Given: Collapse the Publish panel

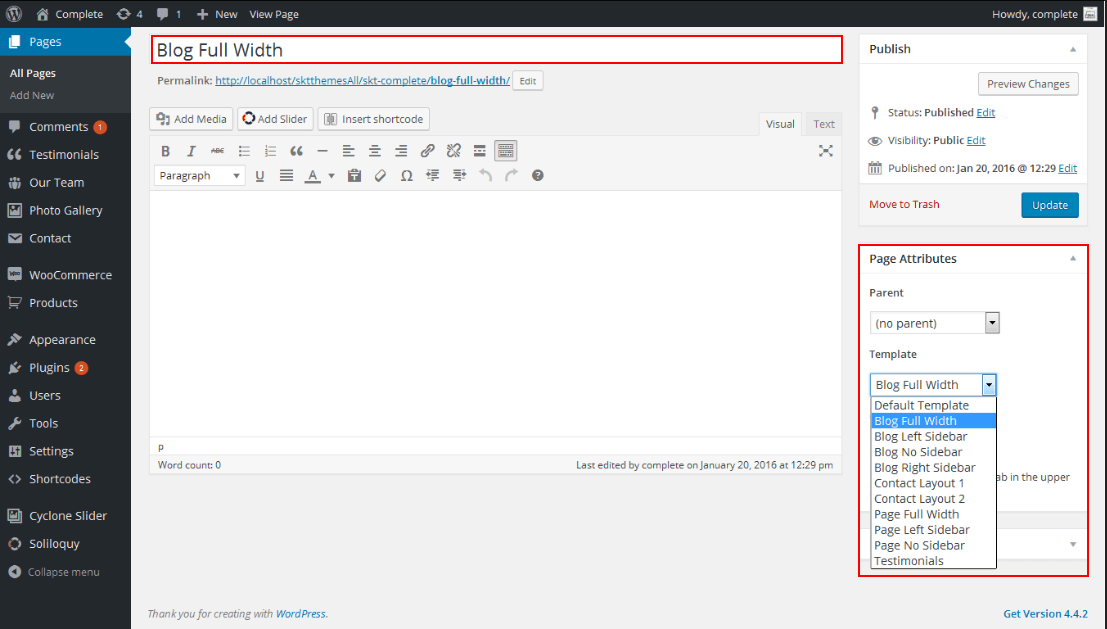Looking at the screenshot, I should 1073,49.
